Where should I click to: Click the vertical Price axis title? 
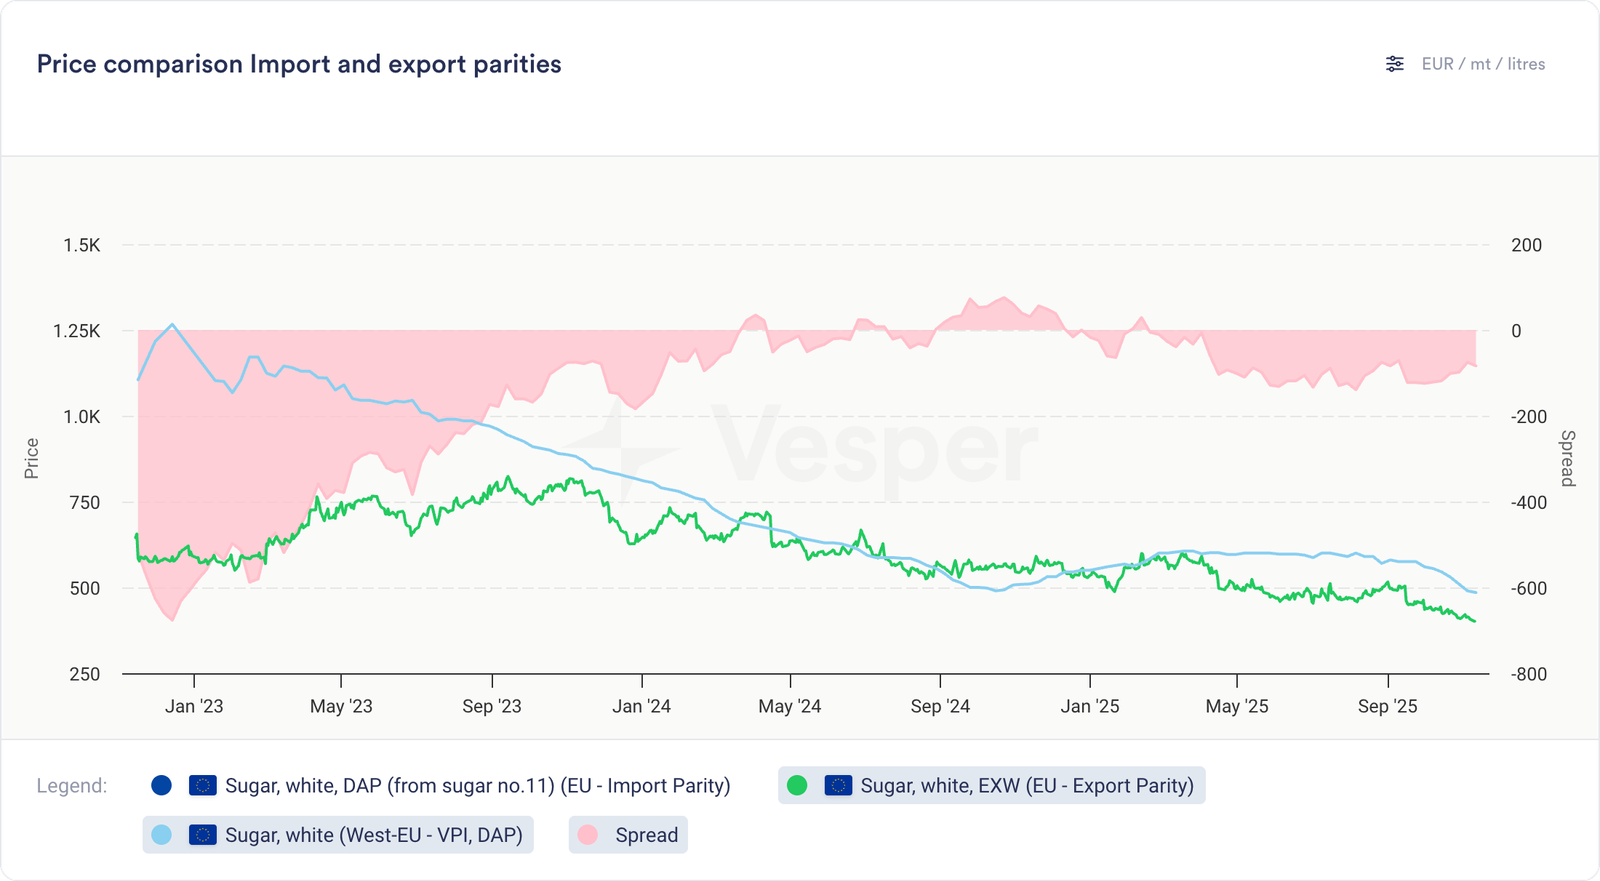coord(32,458)
